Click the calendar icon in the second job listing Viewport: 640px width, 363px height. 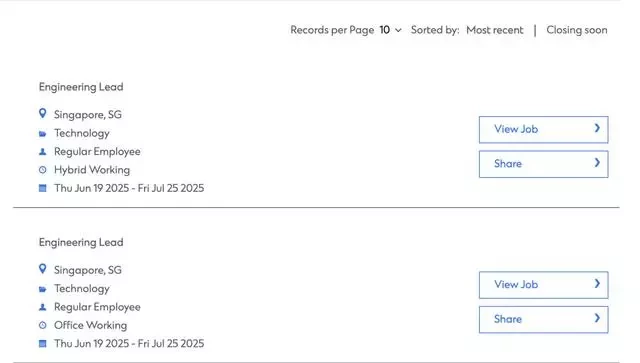[42, 344]
